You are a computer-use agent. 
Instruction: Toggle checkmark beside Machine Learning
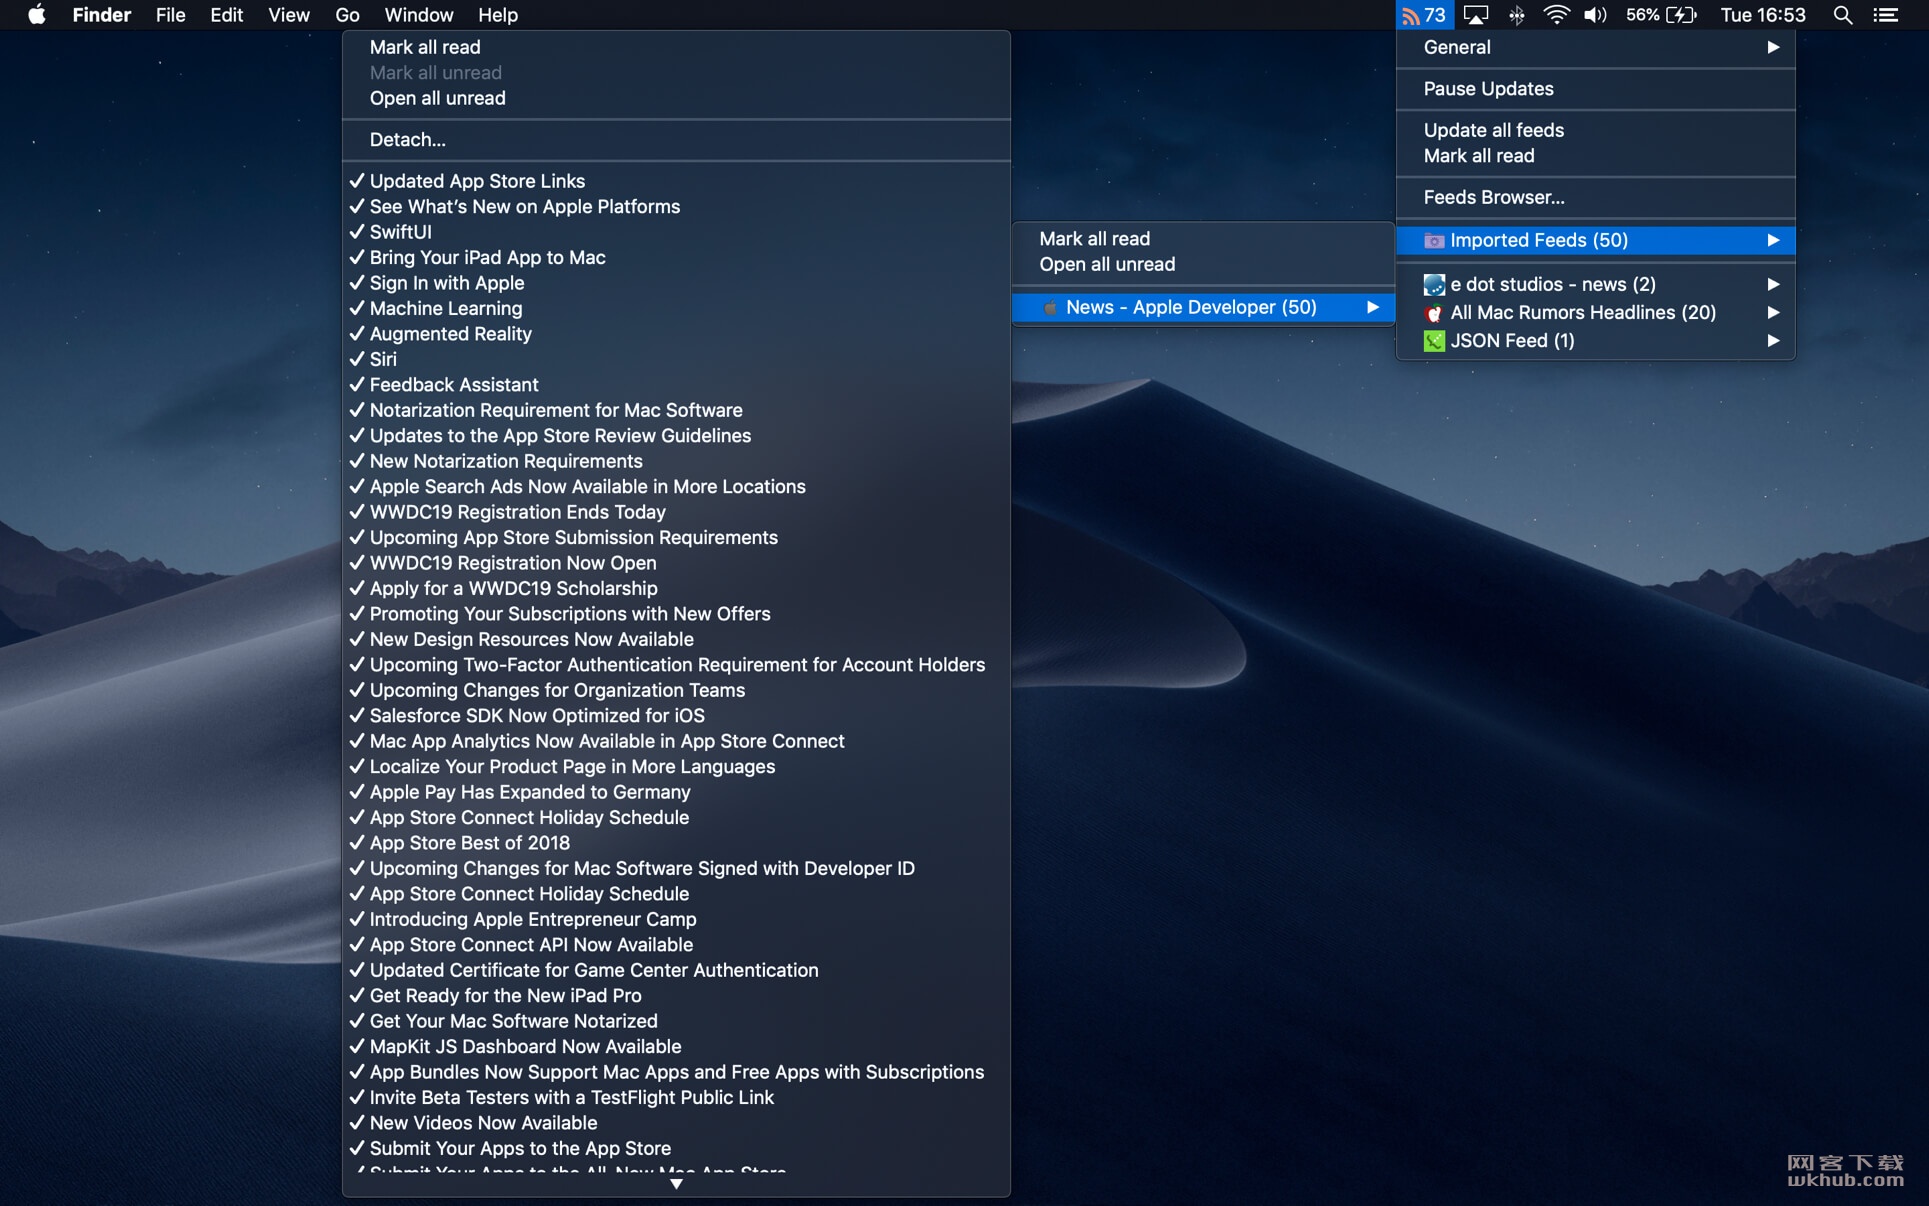357,308
